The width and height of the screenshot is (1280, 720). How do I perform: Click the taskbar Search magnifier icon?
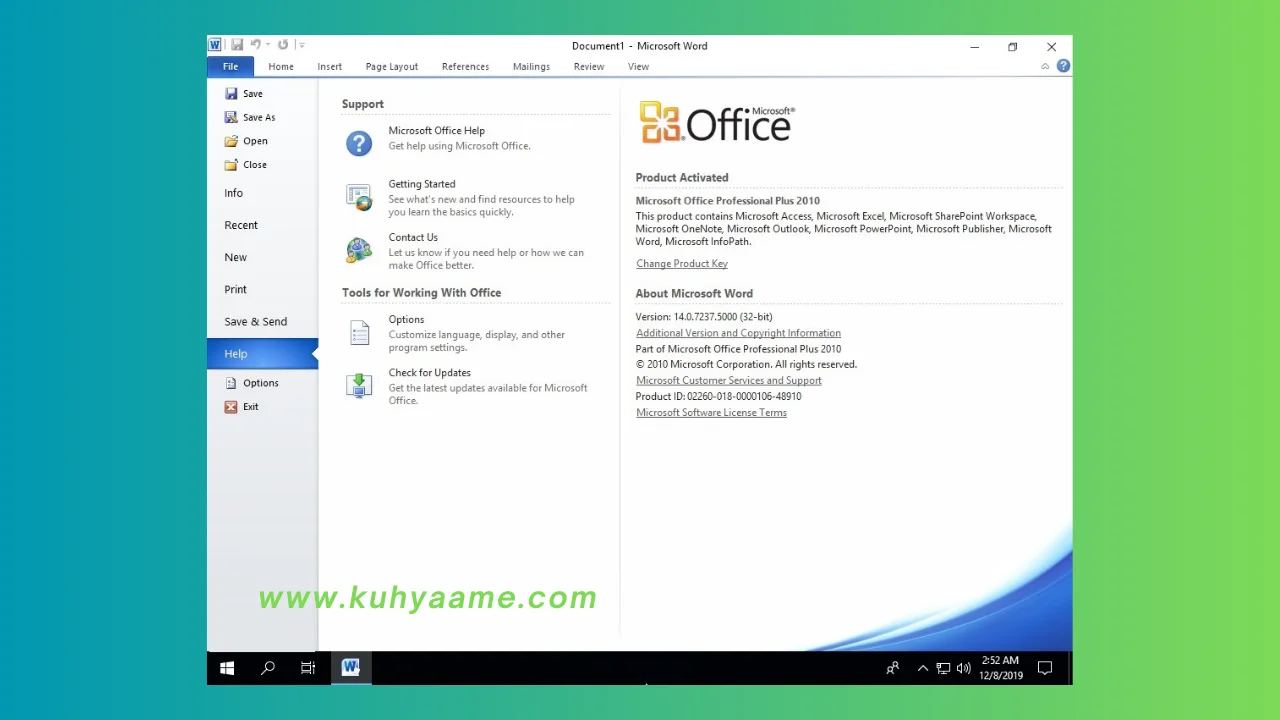[268, 668]
